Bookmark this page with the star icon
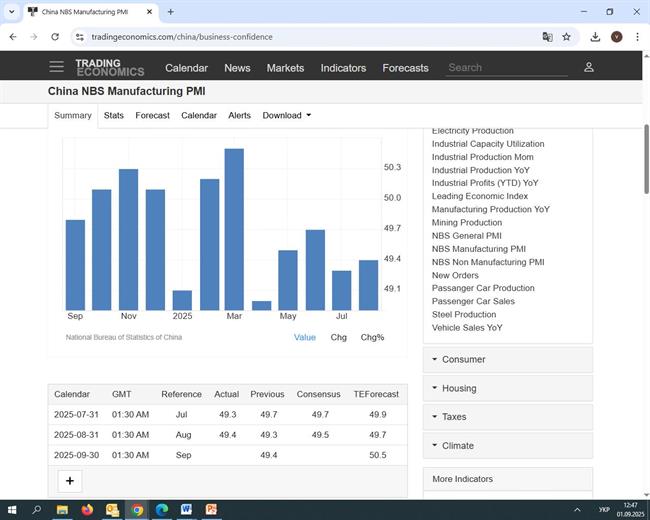The width and height of the screenshot is (650, 520). (x=566, y=37)
